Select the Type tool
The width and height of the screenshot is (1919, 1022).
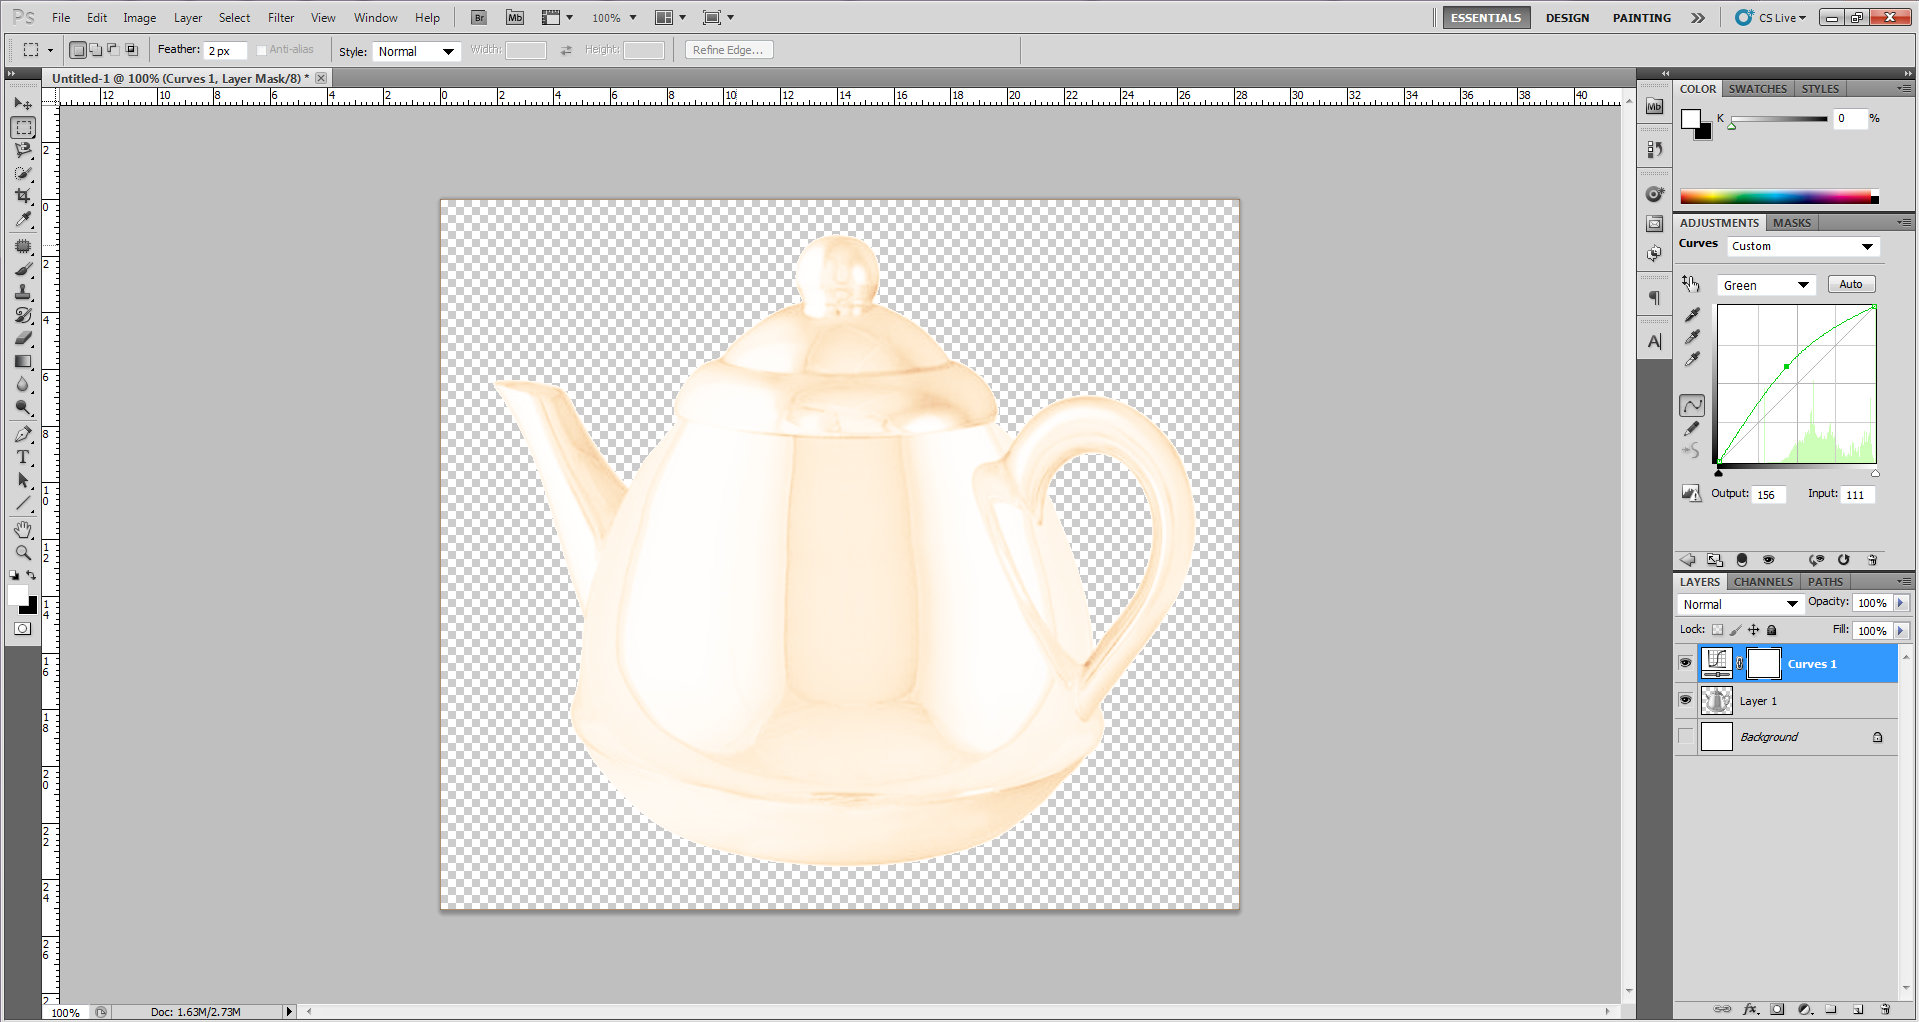(x=23, y=457)
